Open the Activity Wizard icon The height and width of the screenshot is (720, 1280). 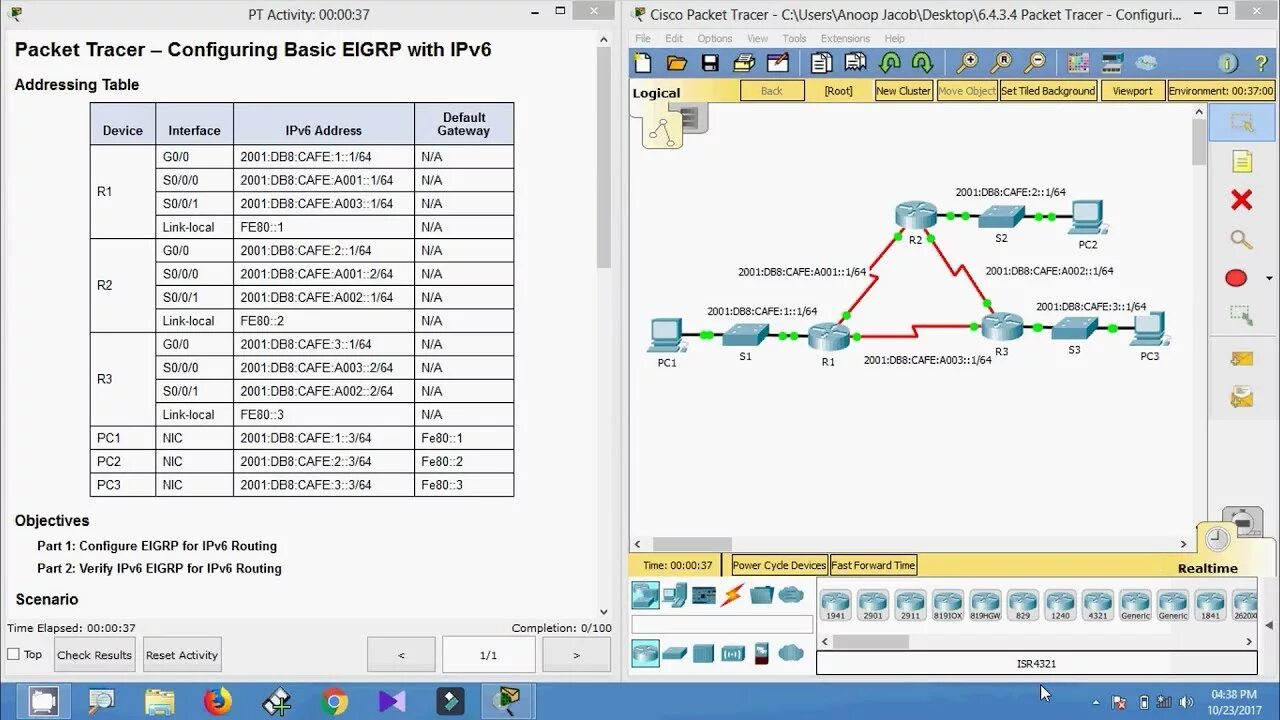click(777, 63)
